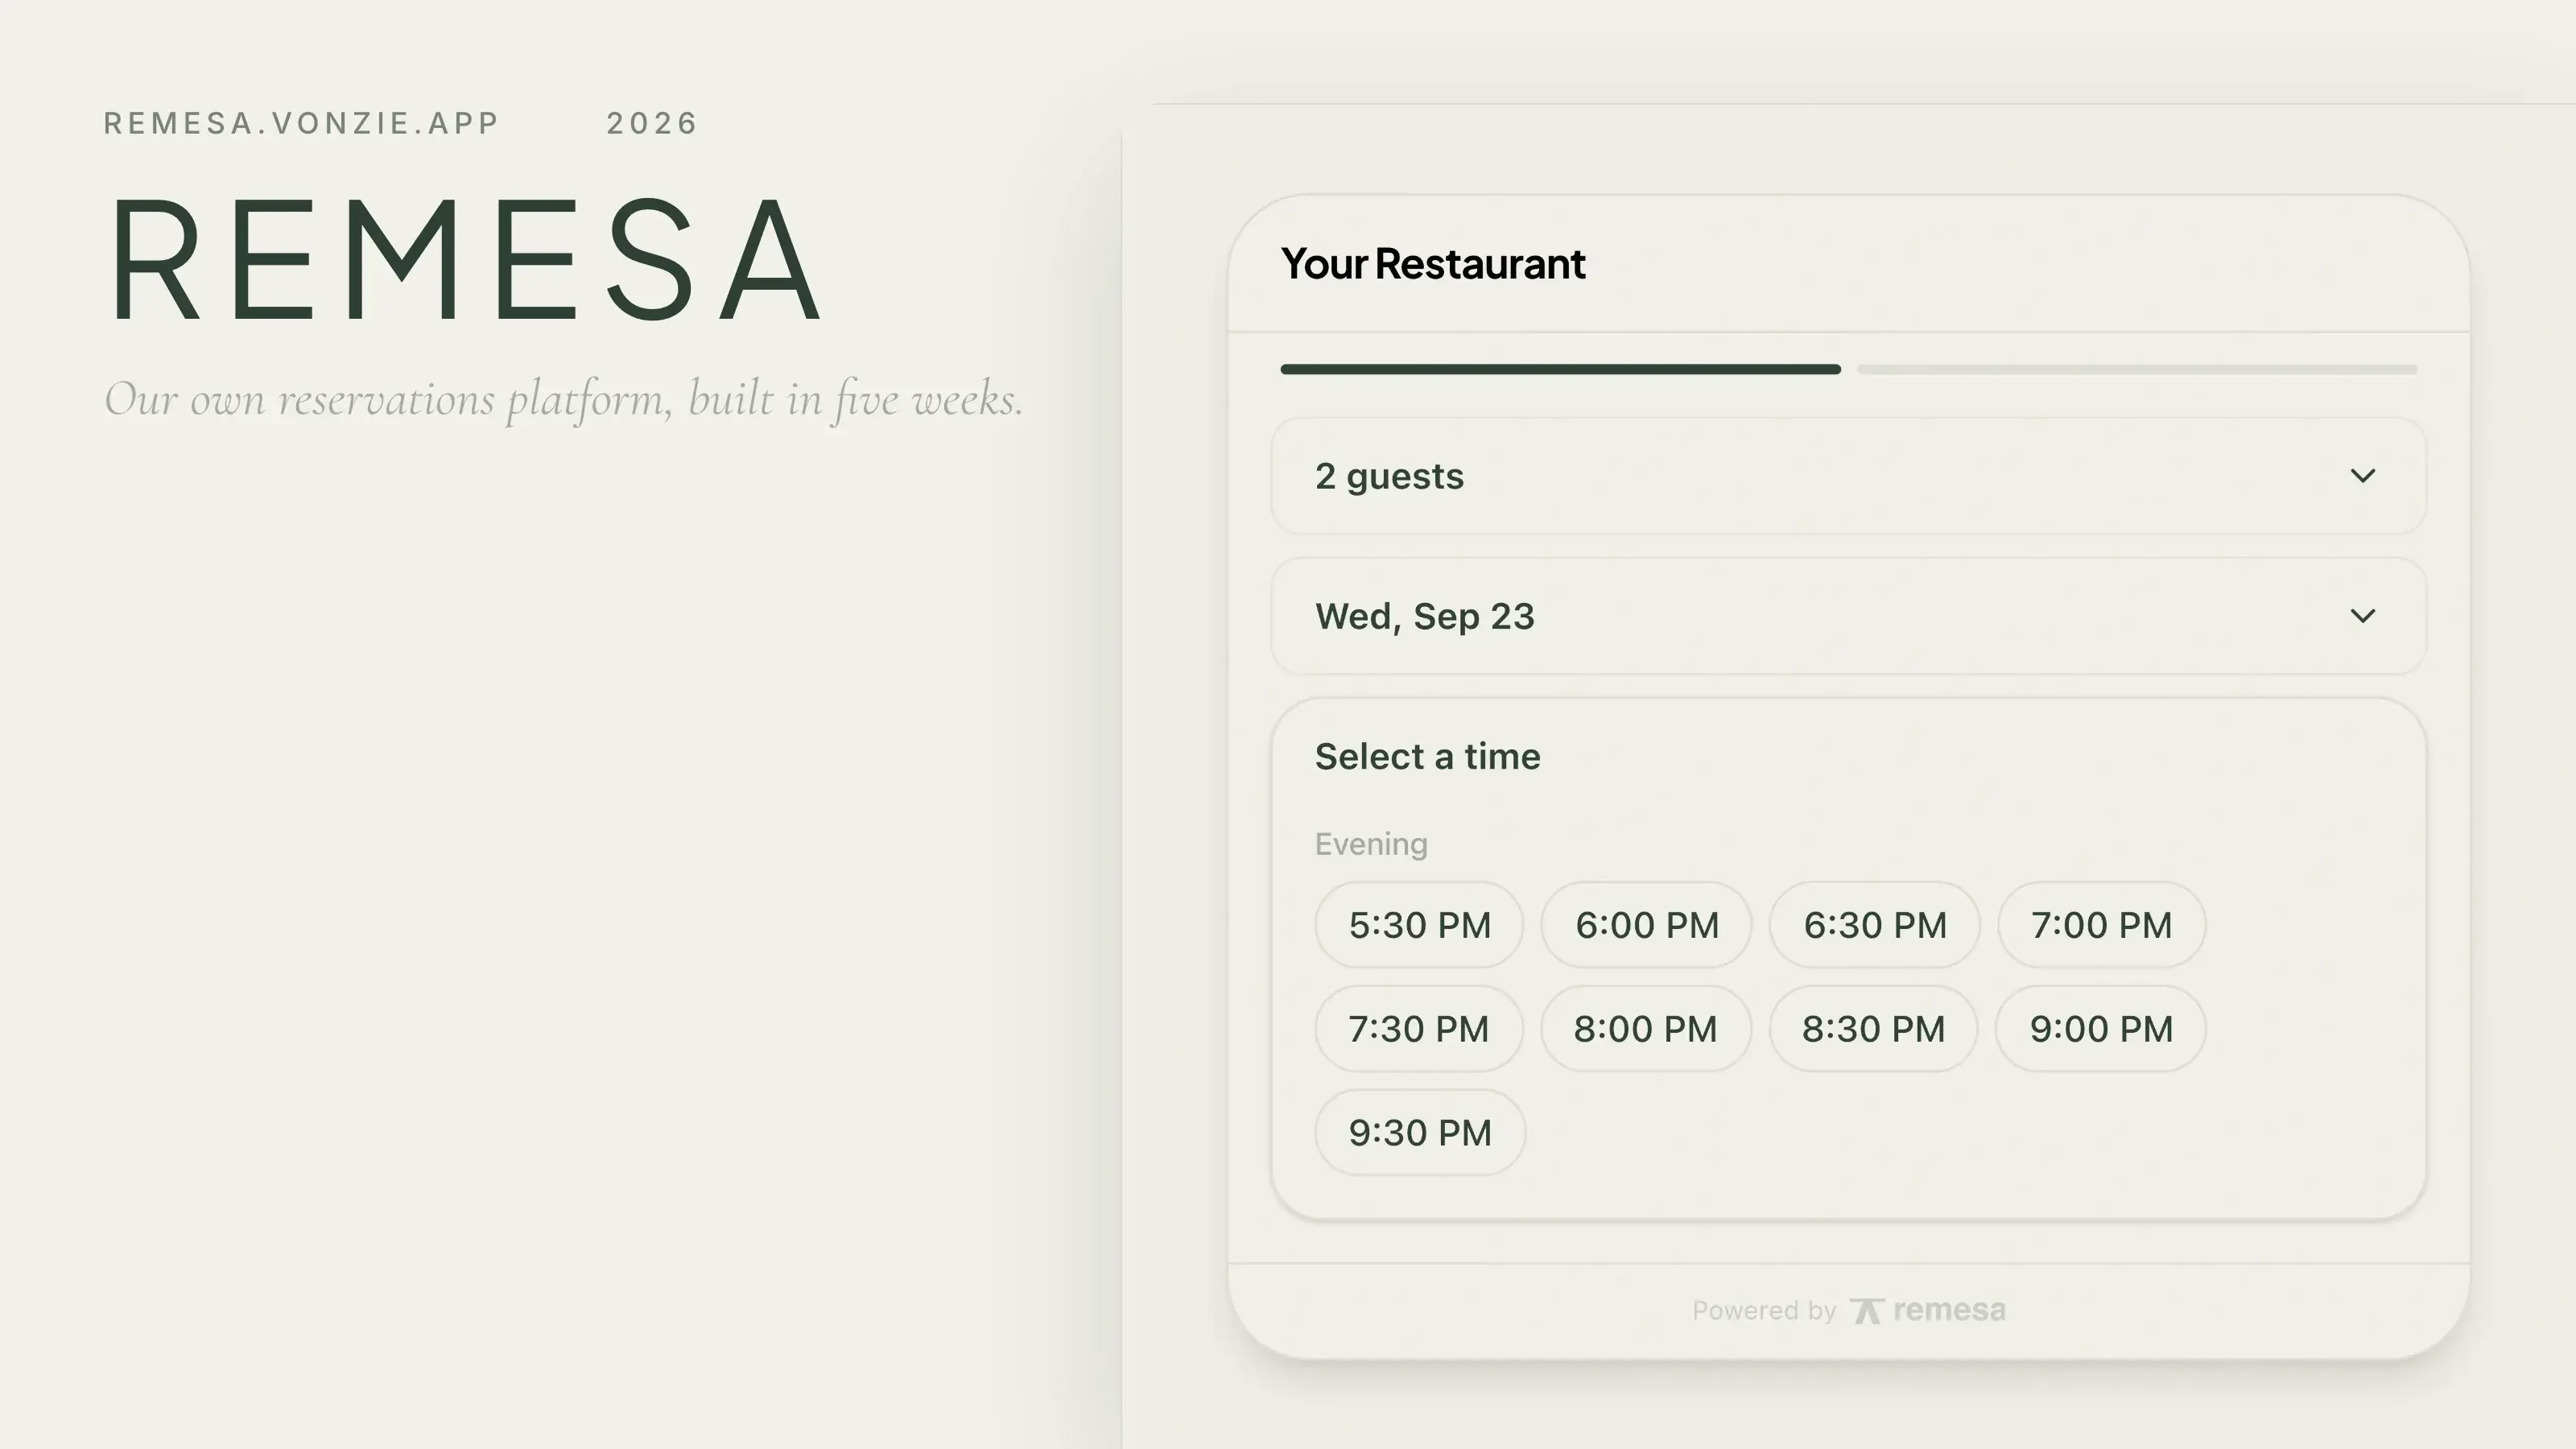Click the 'Our own reservations platform' tagline
The image size is (2576, 1449).
[x=564, y=400]
